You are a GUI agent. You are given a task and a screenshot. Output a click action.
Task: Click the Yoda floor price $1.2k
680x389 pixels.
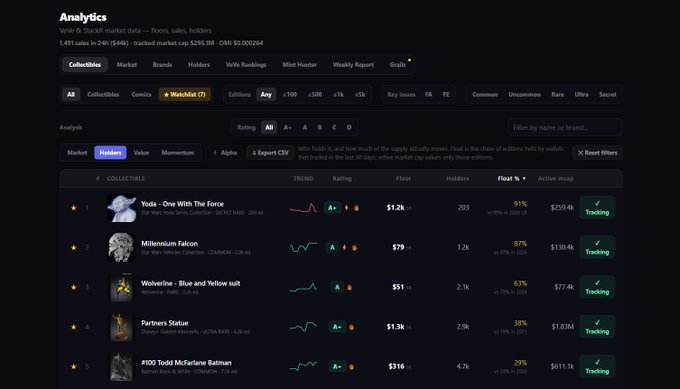396,208
